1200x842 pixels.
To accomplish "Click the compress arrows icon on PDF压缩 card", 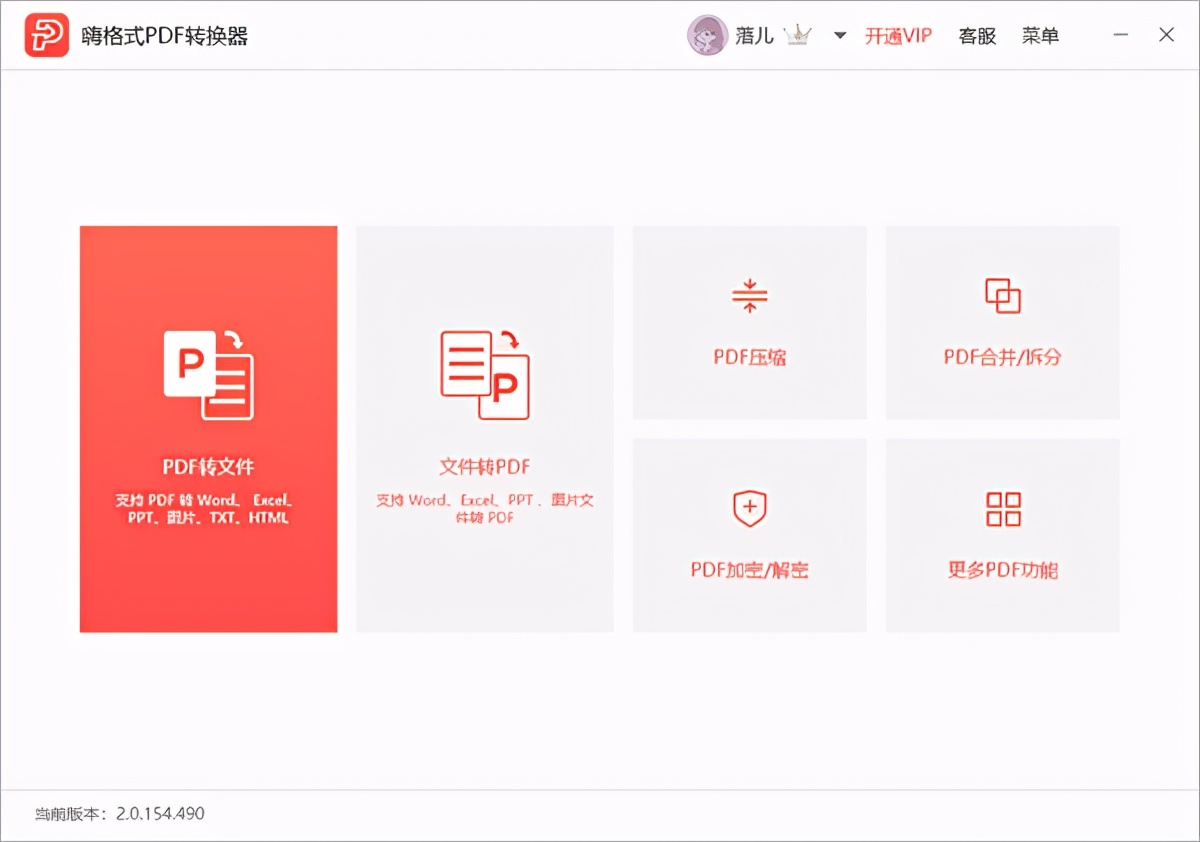I will point(748,295).
